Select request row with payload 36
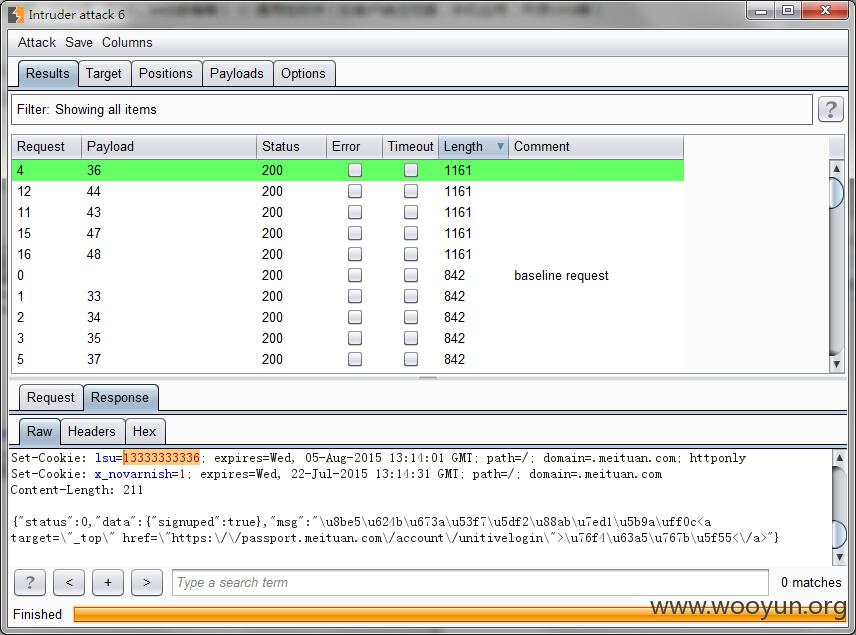The width and height of the screenshot is (856, 635). click(347, 170)
